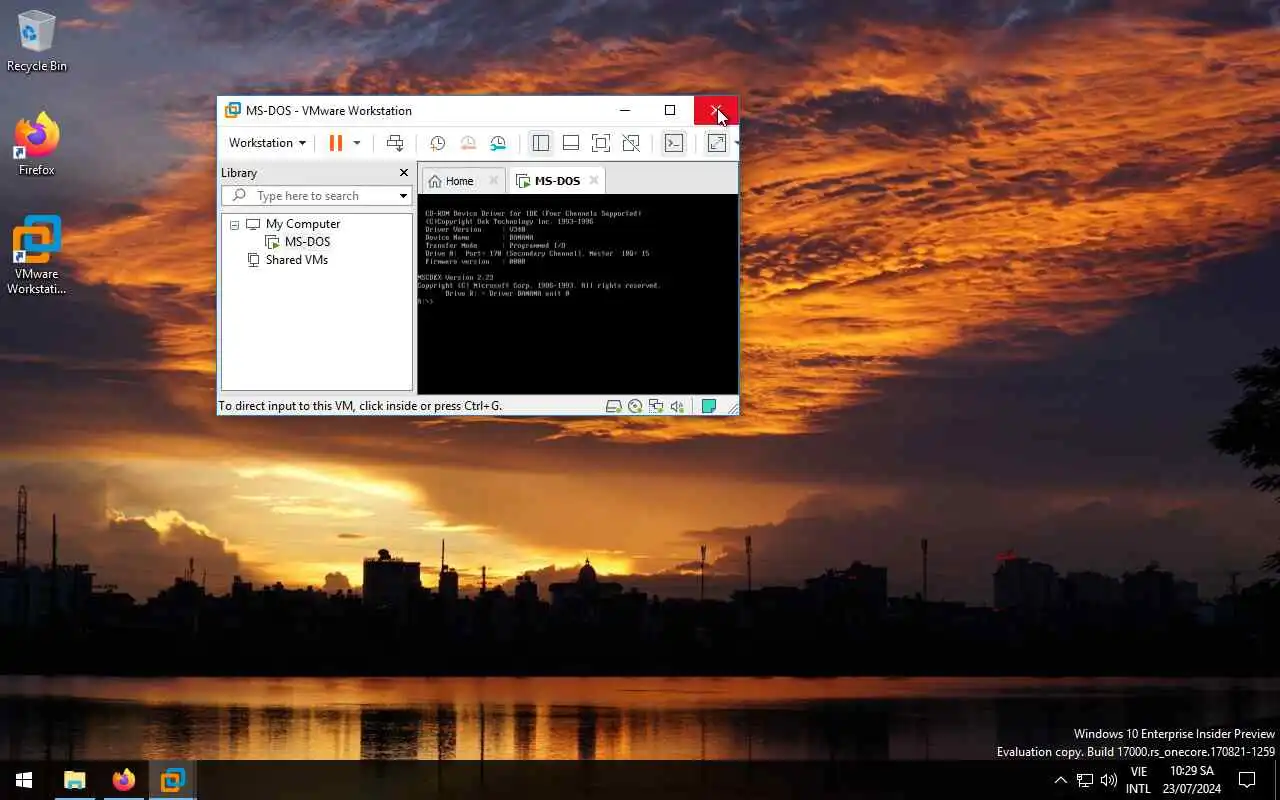This screenshot has height=800, width=1280.
Task: Toggle the console view icon
Action: click(674, 143)
